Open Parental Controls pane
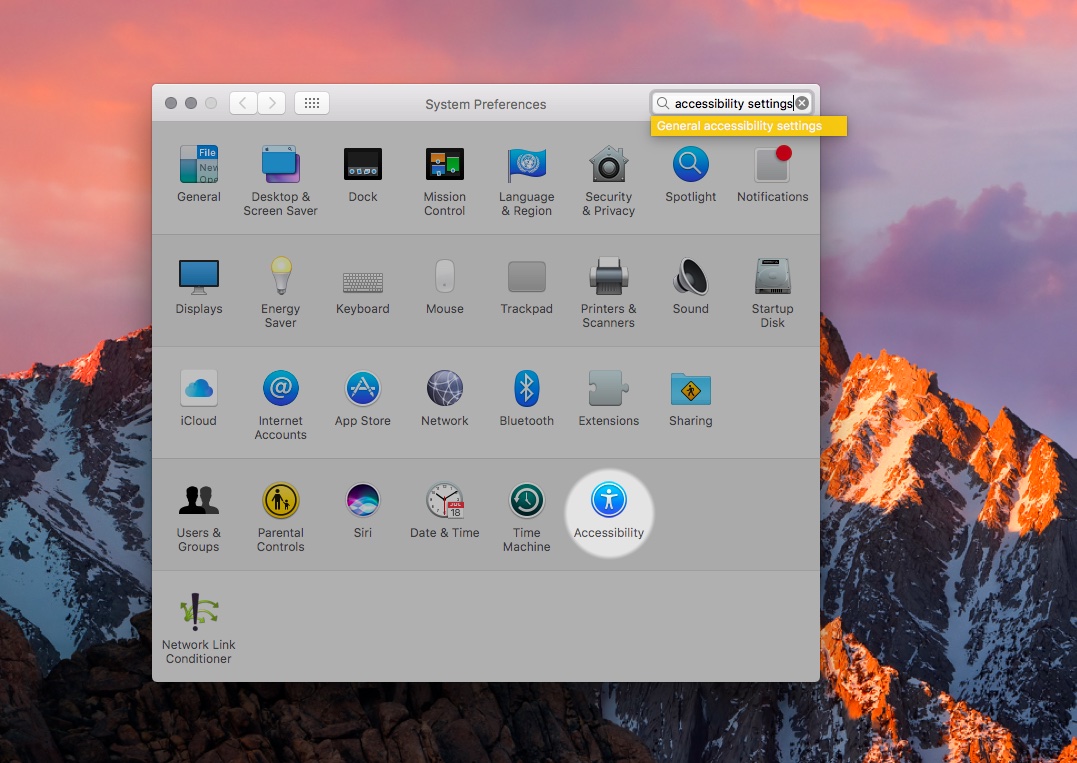Image resolution: width=1077 pixels, height=763 pixels. (280, 501)
